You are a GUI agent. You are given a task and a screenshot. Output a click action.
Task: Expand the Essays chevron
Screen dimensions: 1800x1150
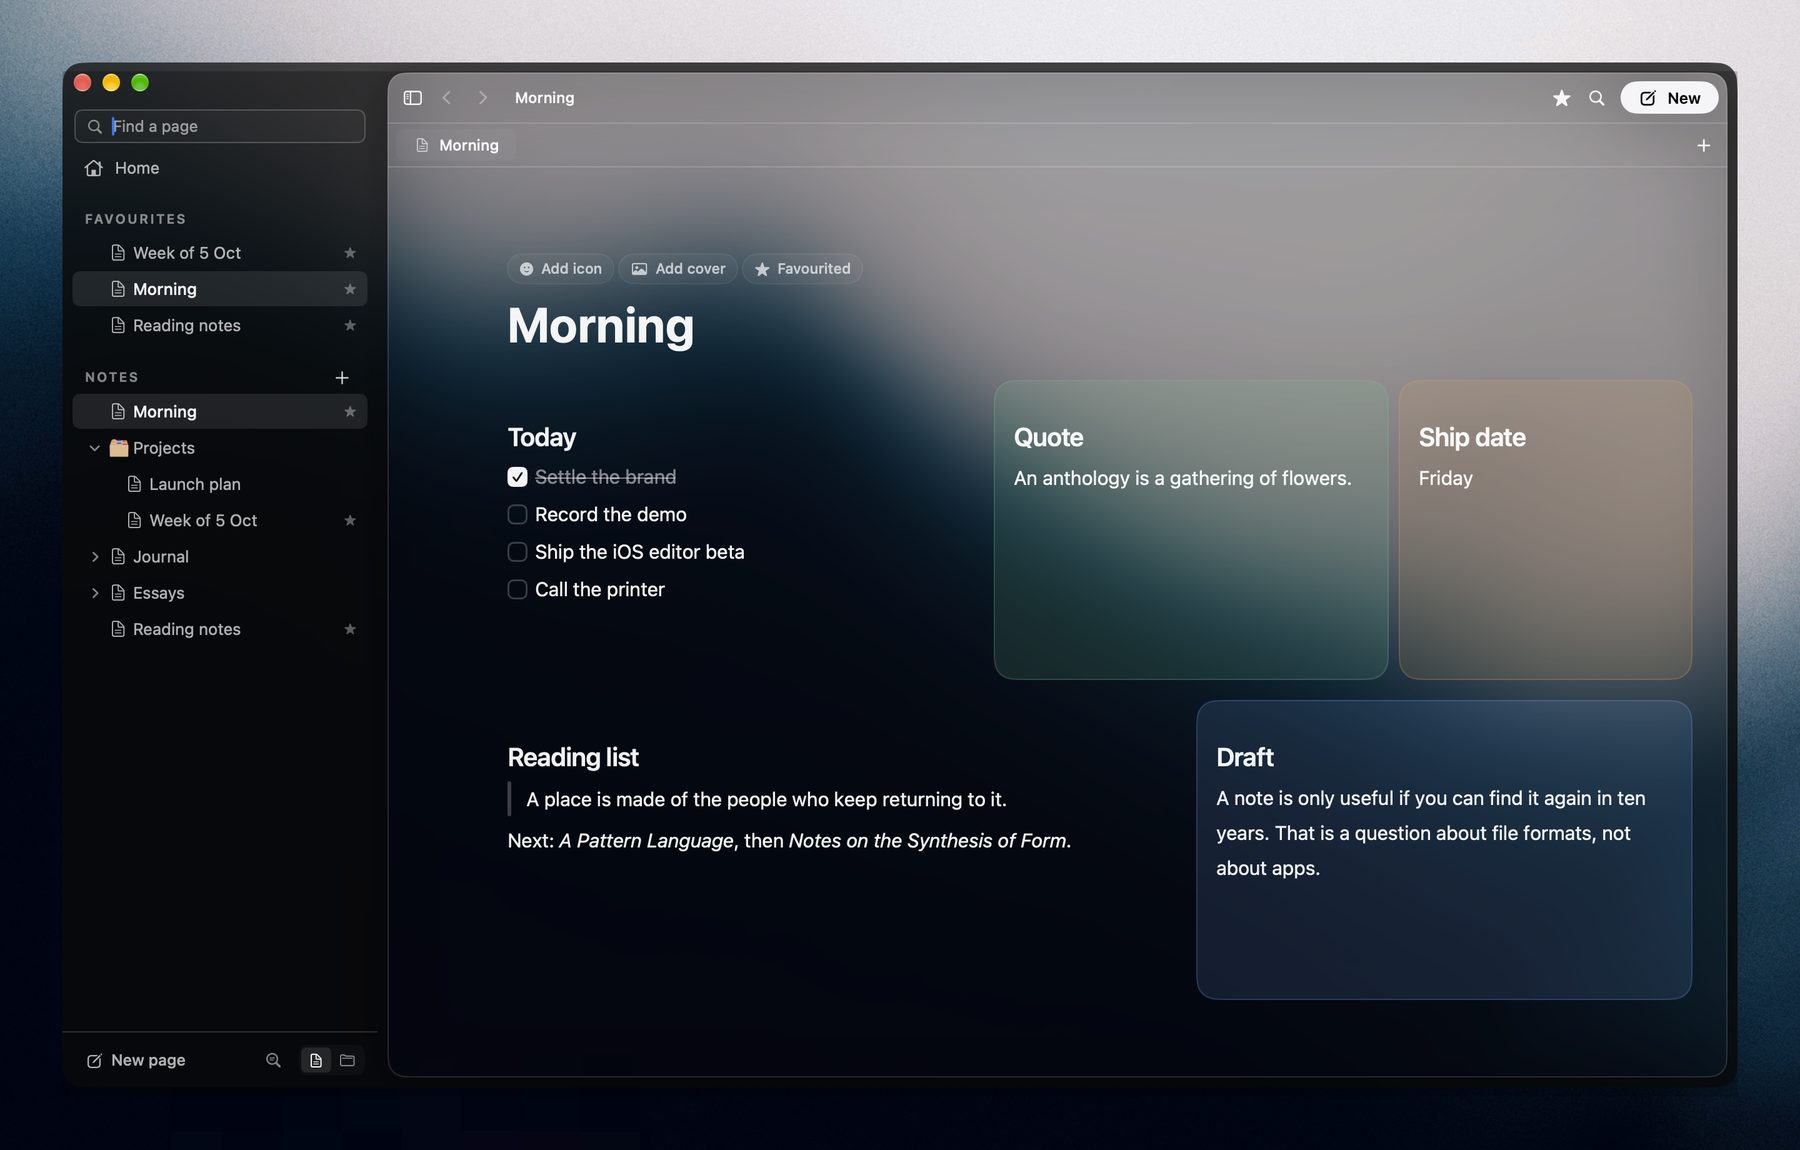coord(95,594)
